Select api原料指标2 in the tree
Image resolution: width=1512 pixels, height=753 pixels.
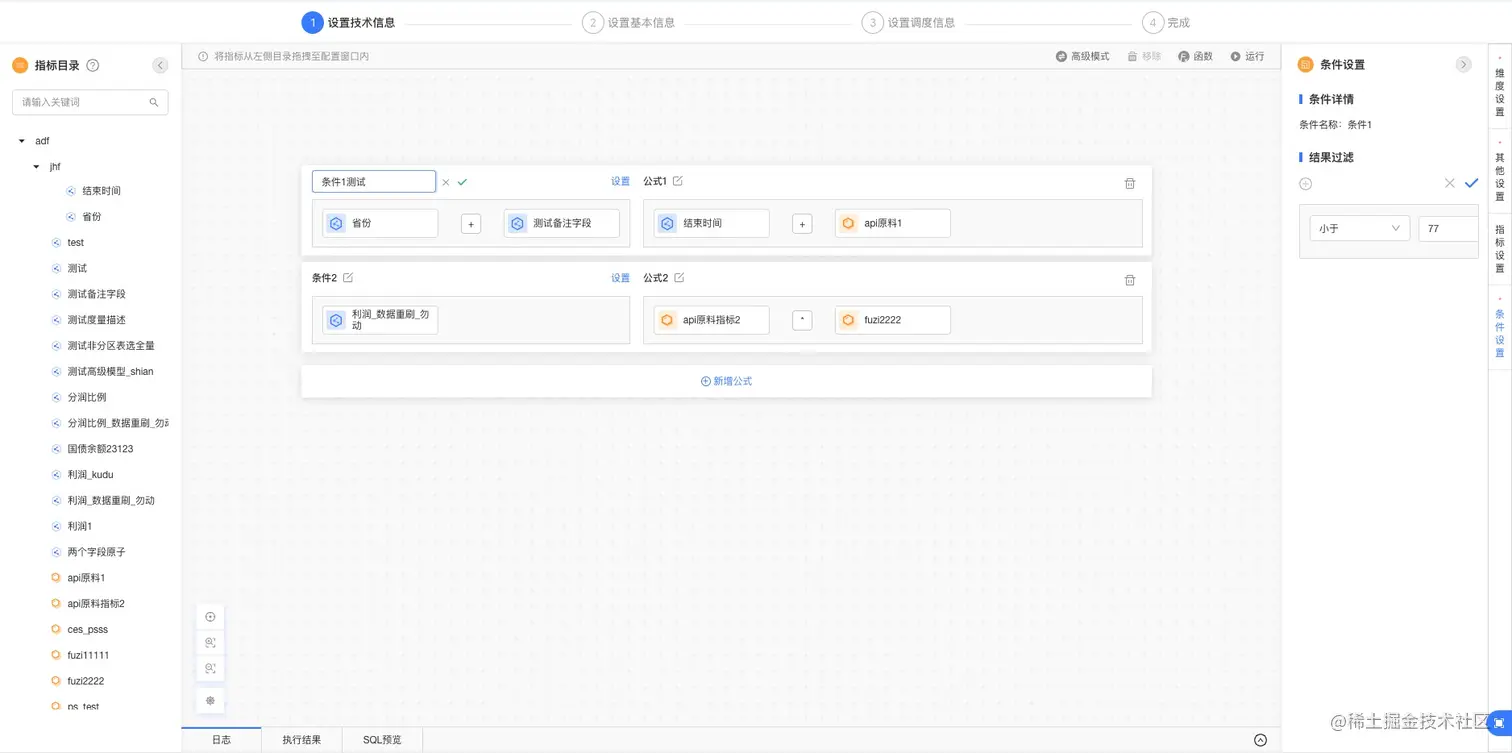pyautogui.click(x=95, y=604)
